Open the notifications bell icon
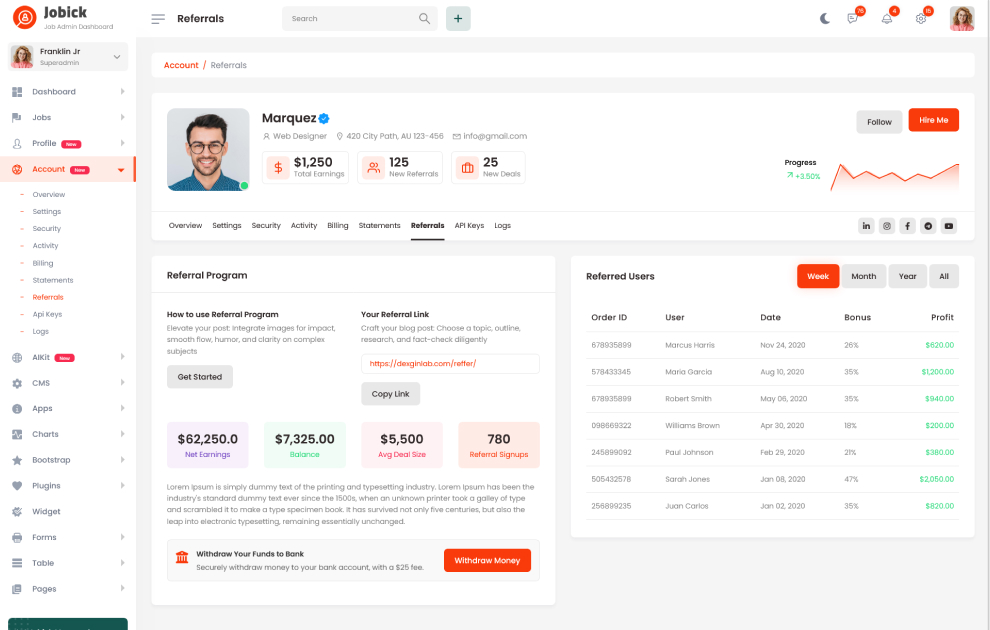This screenshot has width=990, height=630. click(x=887, y=18)
